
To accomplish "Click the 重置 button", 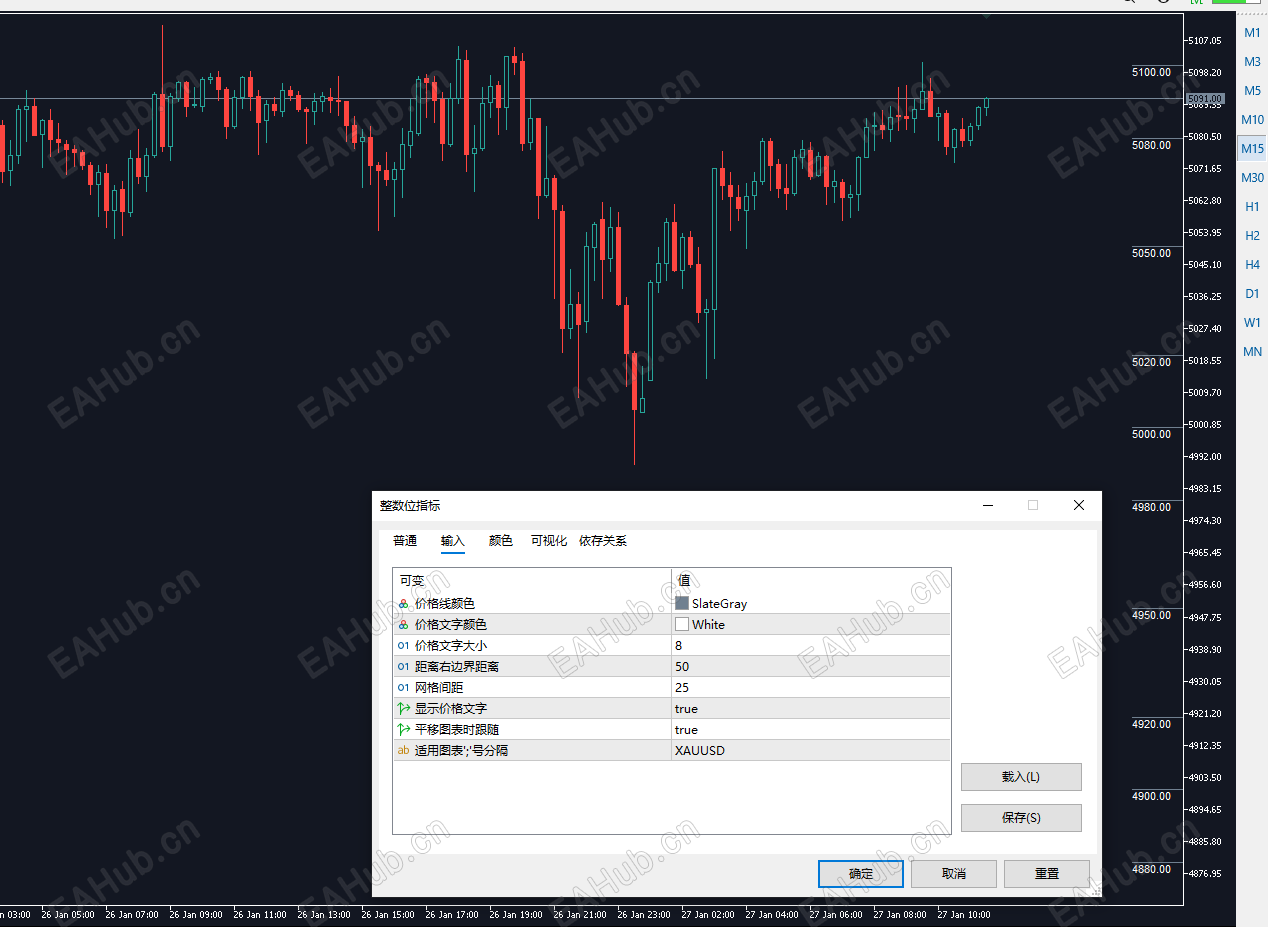I will tap(1046, 874).
